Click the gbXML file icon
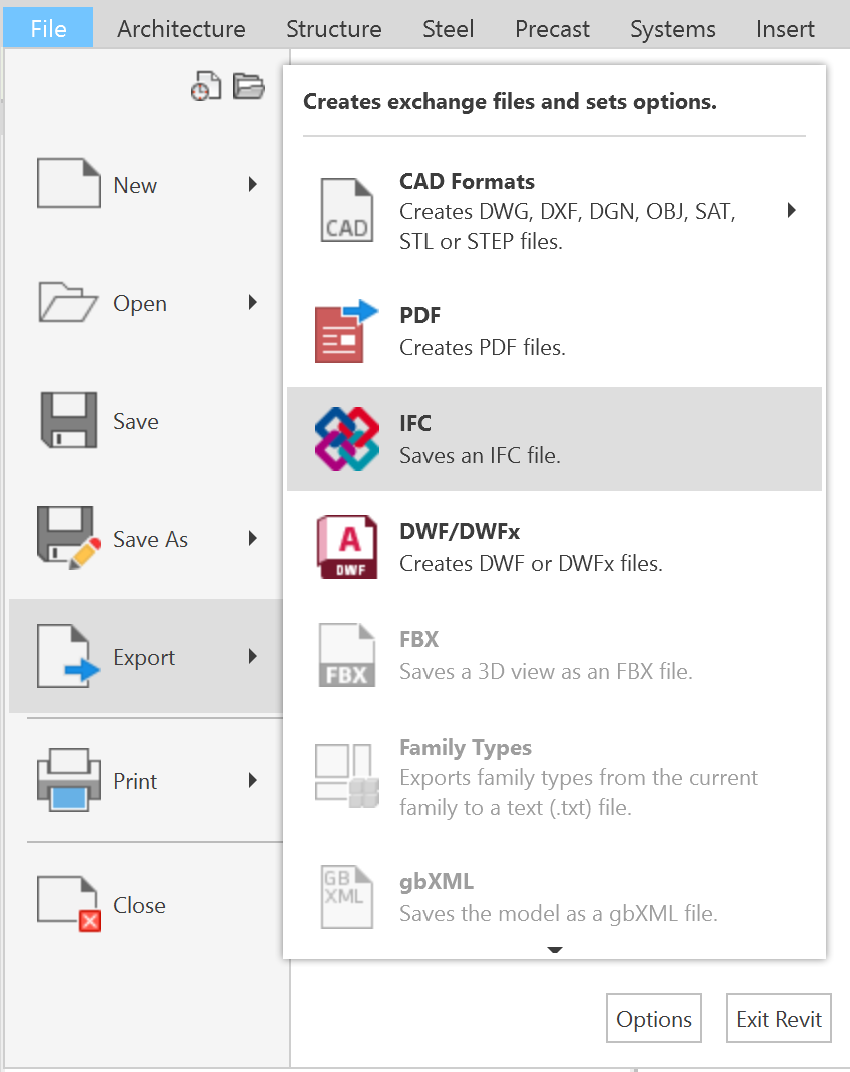Screen dimensions: 850x1072 347,897
